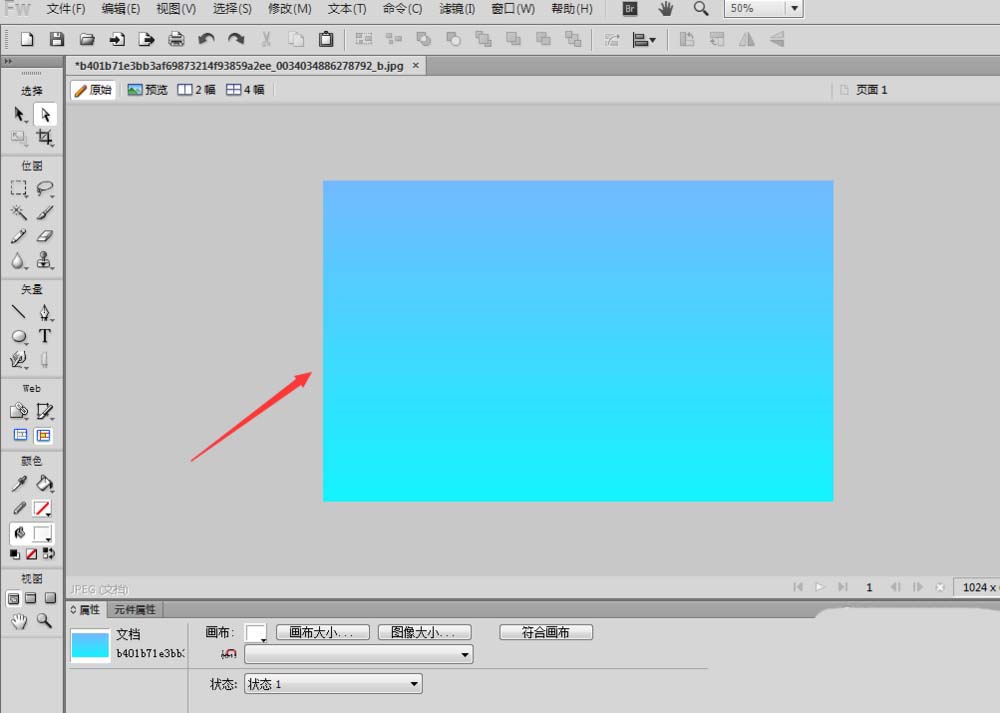Viewport: 1000px width, 713px height.
Task: Set default stroke and fill colors
Action: coord(14,554)
